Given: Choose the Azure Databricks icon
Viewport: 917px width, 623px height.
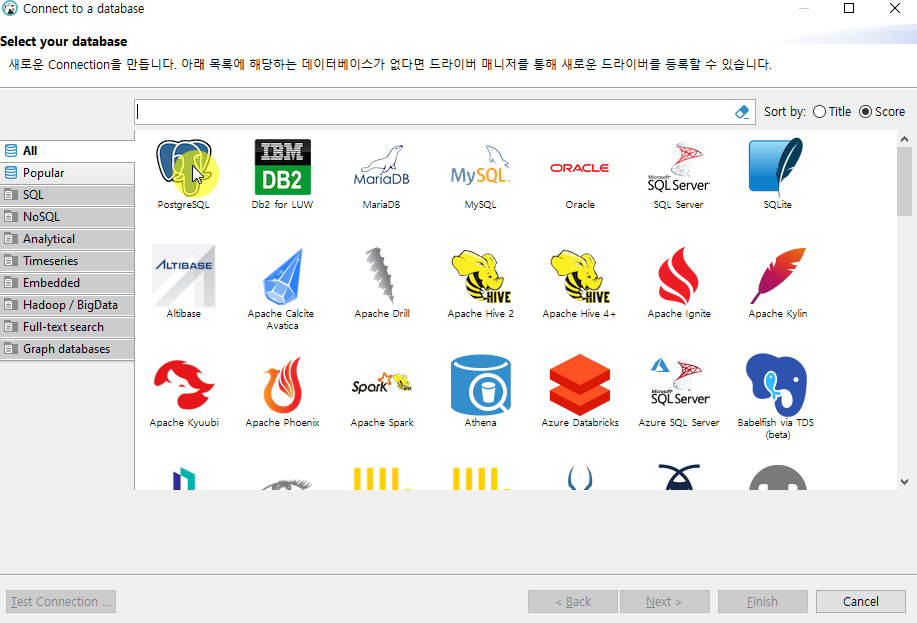Looking at the screenshot, I should [x=580, y=385].
